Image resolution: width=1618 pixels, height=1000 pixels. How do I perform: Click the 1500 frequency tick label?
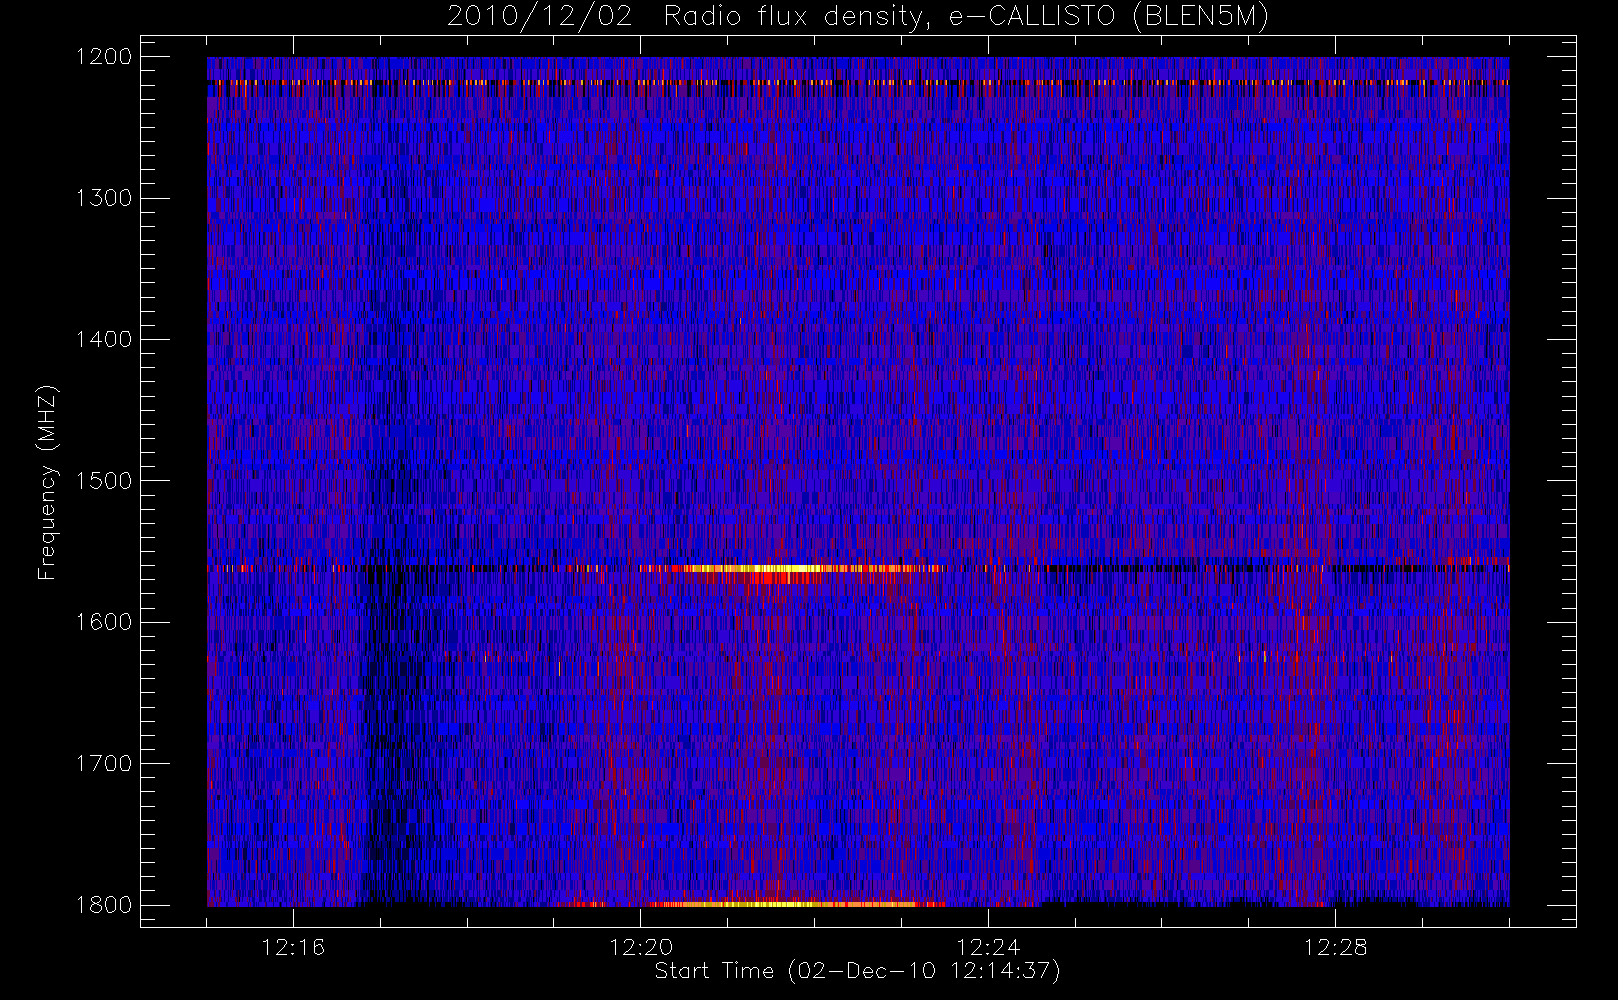[x=104, y=481]
